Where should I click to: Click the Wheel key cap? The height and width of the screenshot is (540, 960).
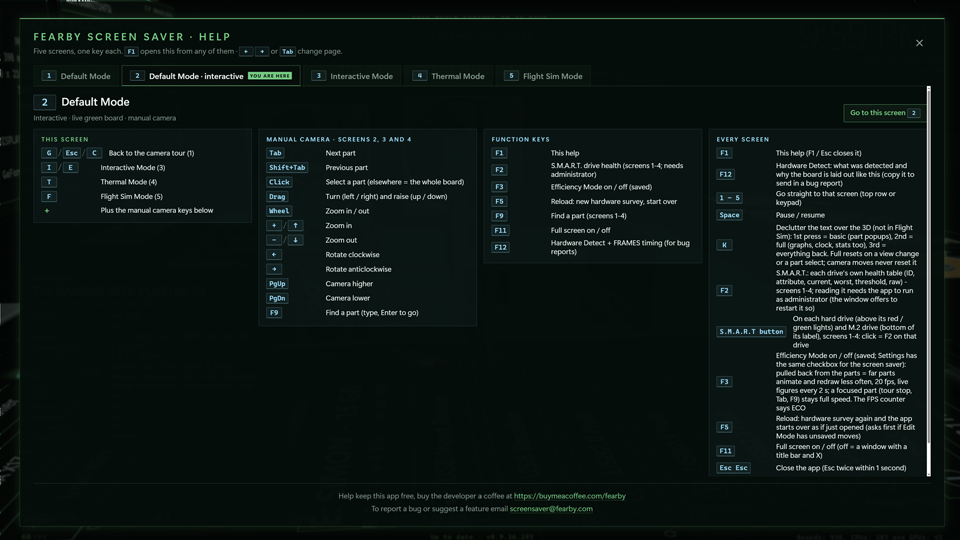tap(279, 211)
